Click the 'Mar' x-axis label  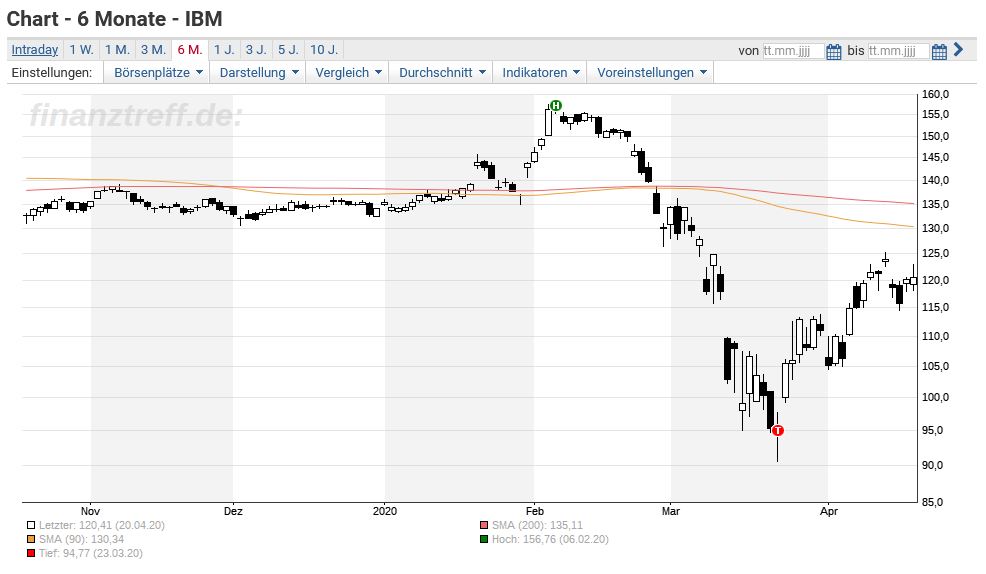point(670,511)
